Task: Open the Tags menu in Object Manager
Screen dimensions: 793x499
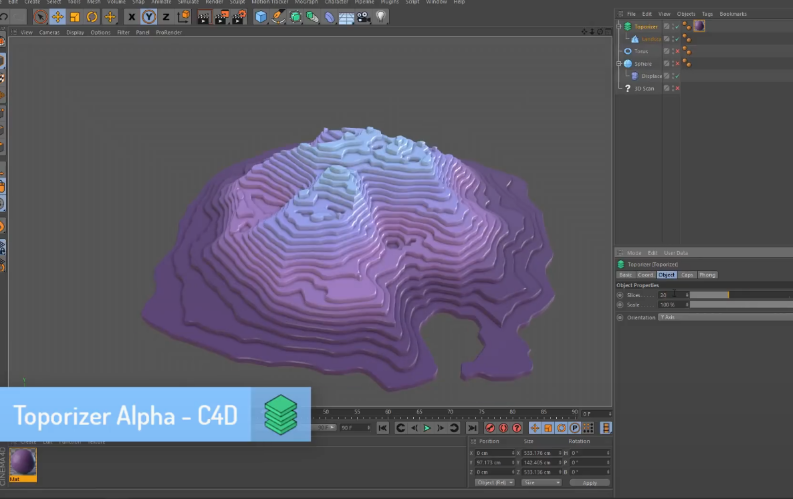Action: pyautogui.click(x=707, y=14)
